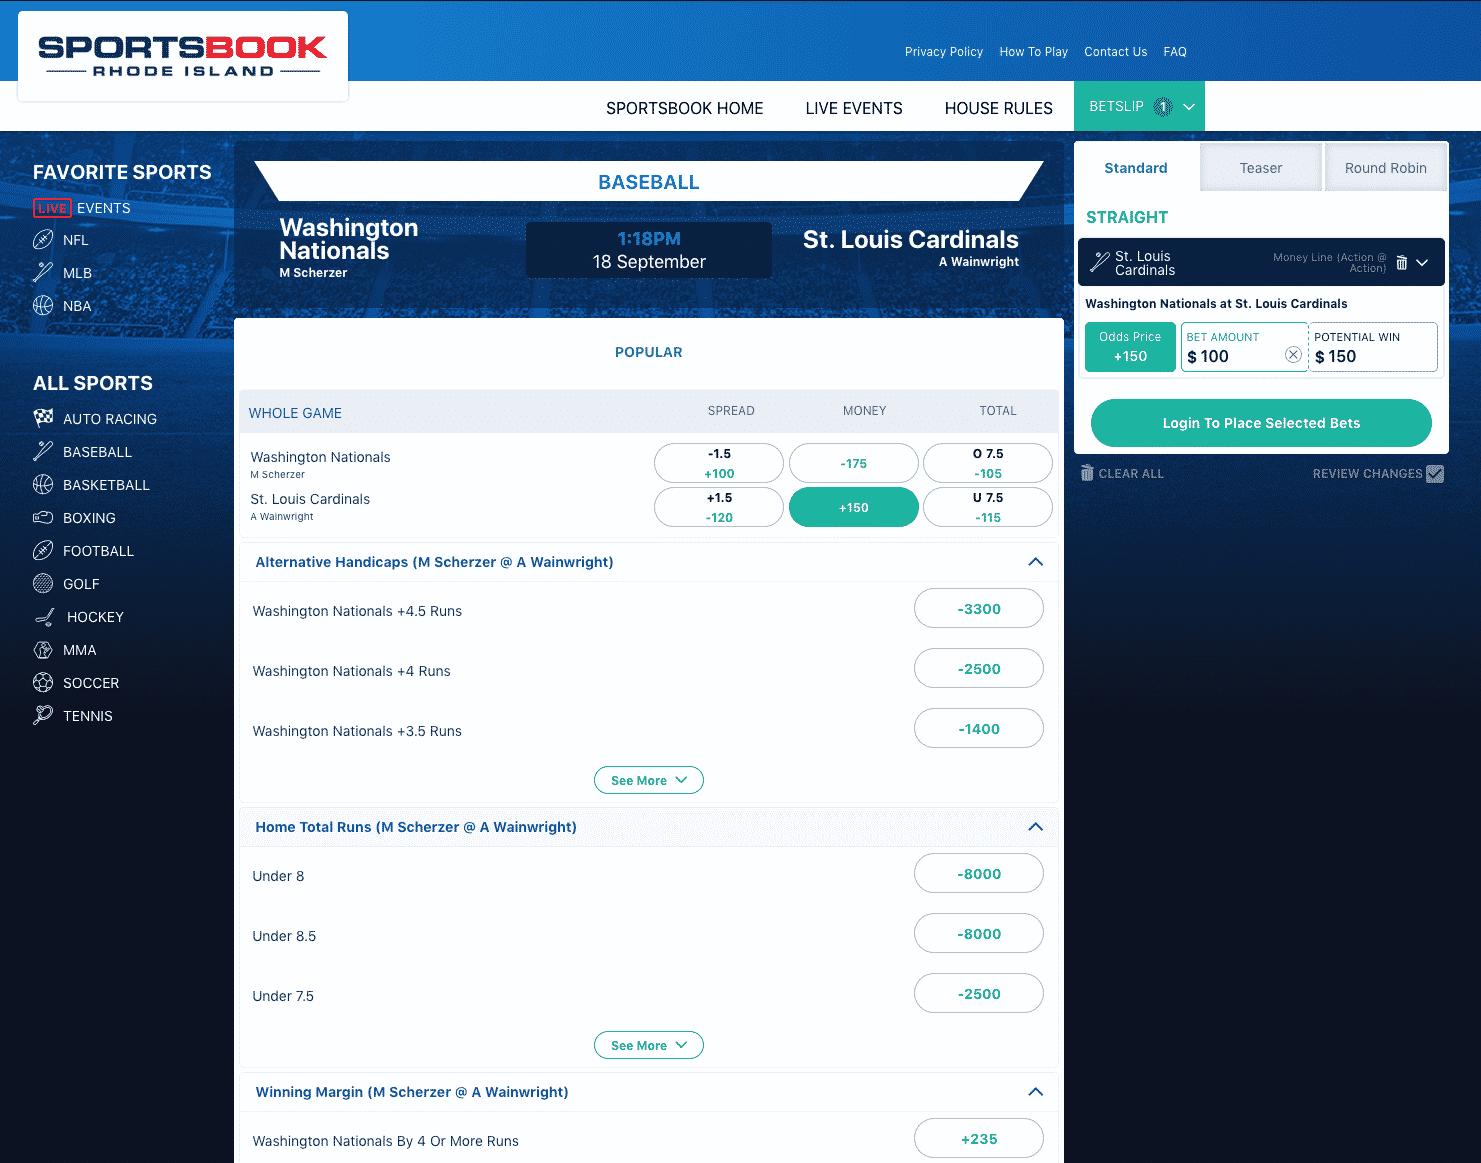Viewport: 1481px width, 1163px height.
Task: Open House Rules from navigation
Action: pos(999,108)
